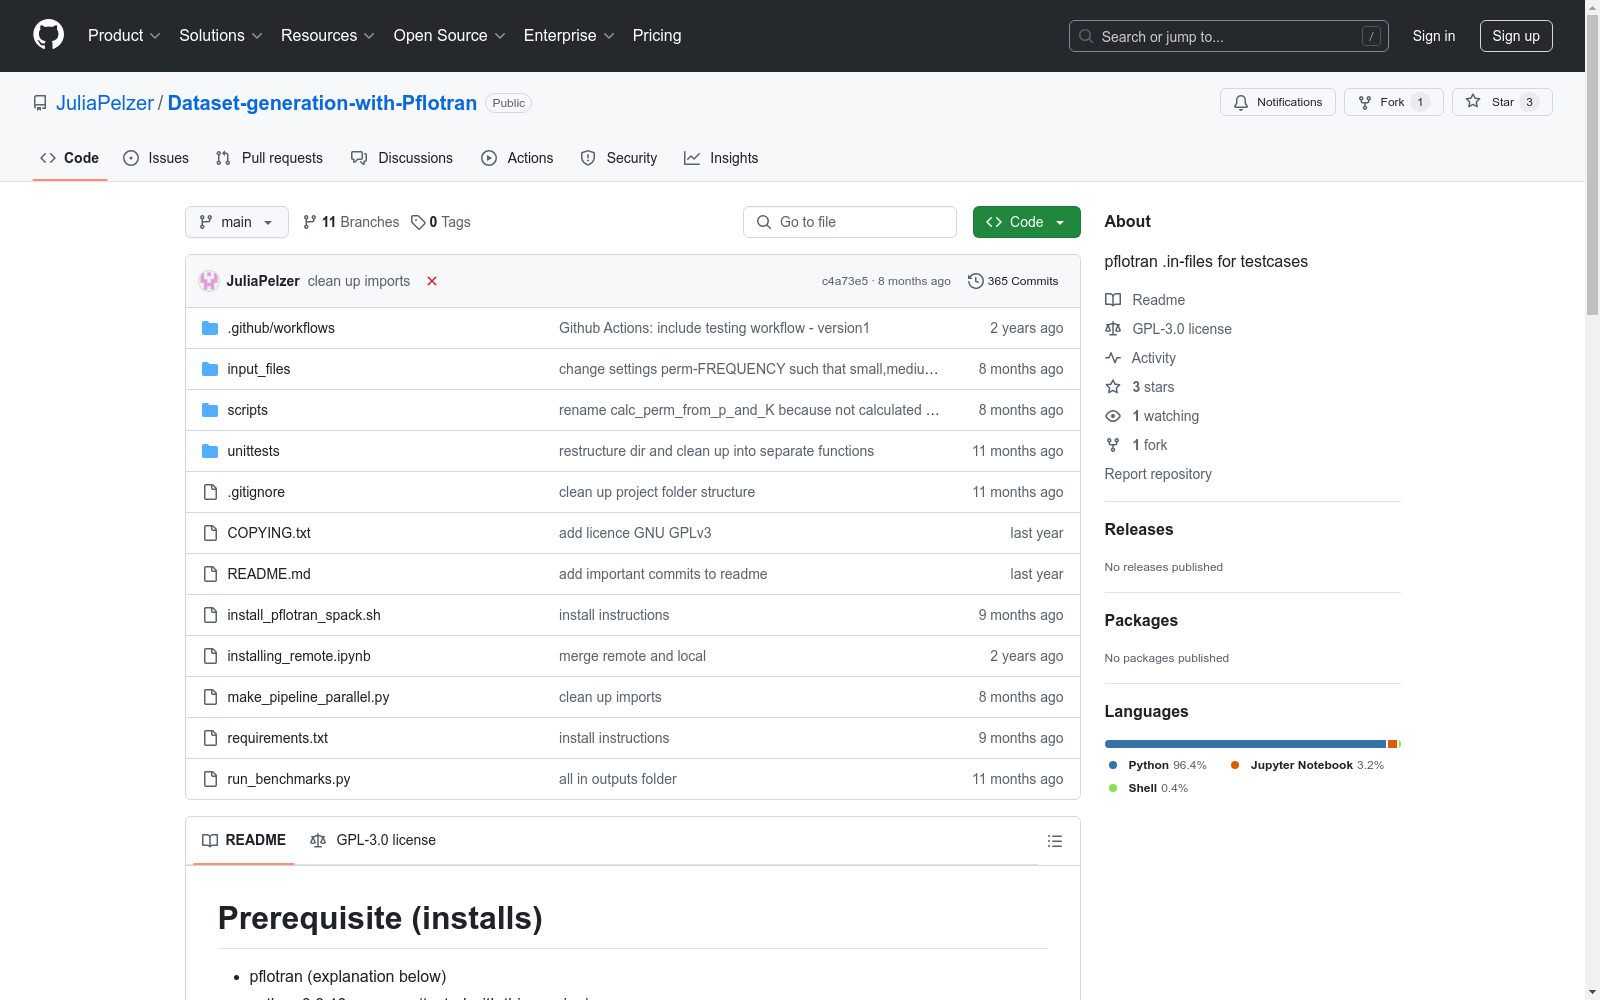The image size is (1600, 1000).
Task: Click the input_files folder icon
Action: 210,369
